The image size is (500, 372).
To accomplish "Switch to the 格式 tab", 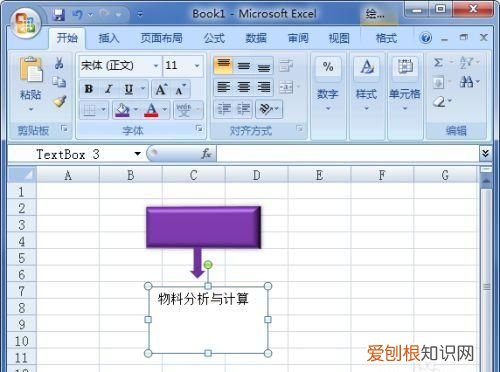I will coord(386,38).
